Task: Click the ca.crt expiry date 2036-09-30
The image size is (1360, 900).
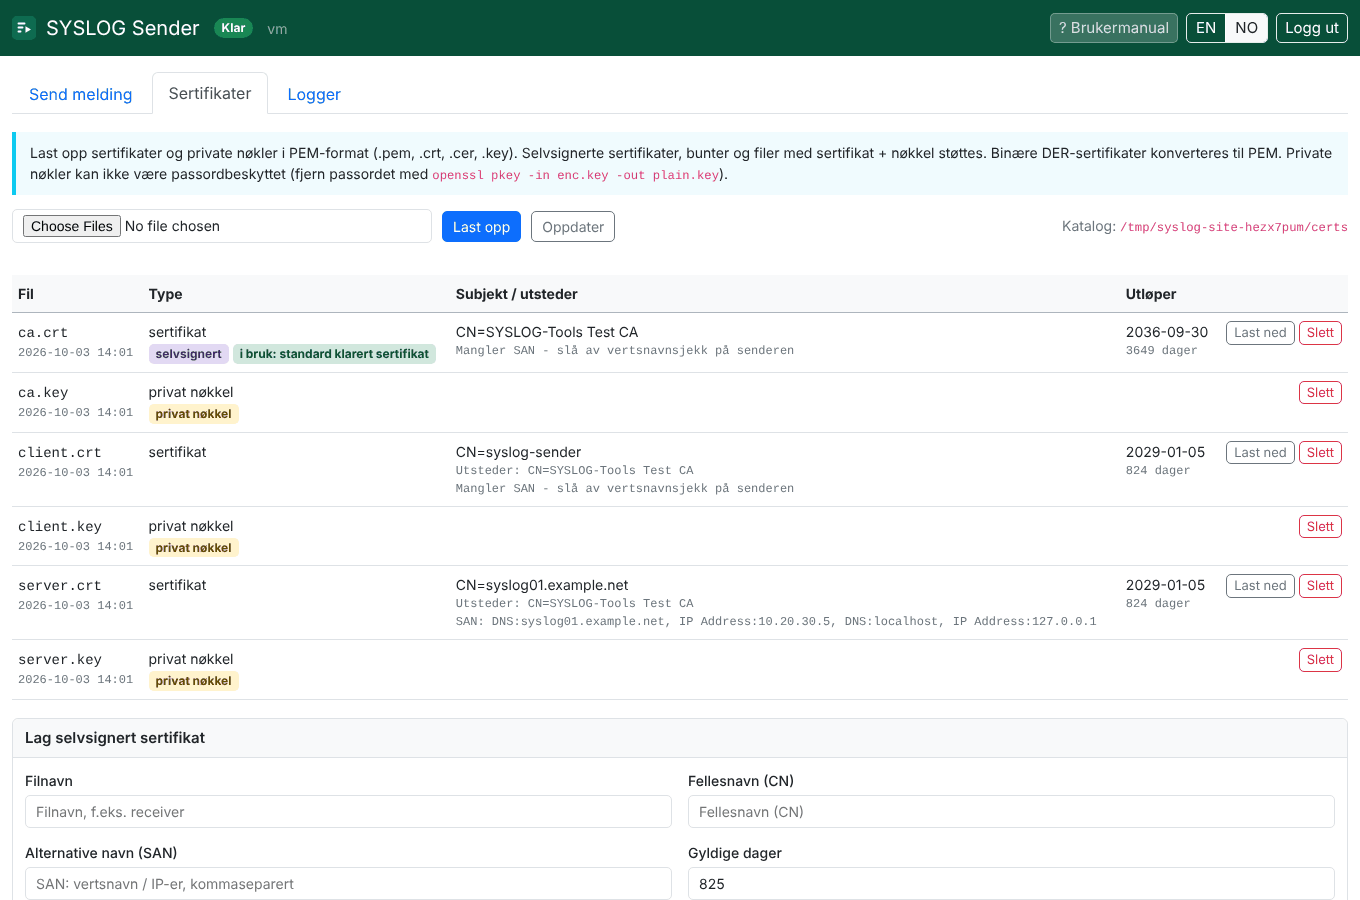Action: coord(1167,332)
